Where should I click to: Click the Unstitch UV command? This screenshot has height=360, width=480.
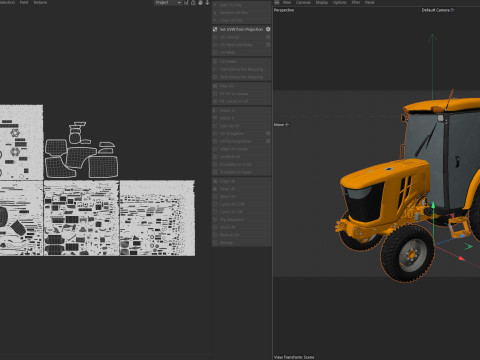click(x=242, y=156)
